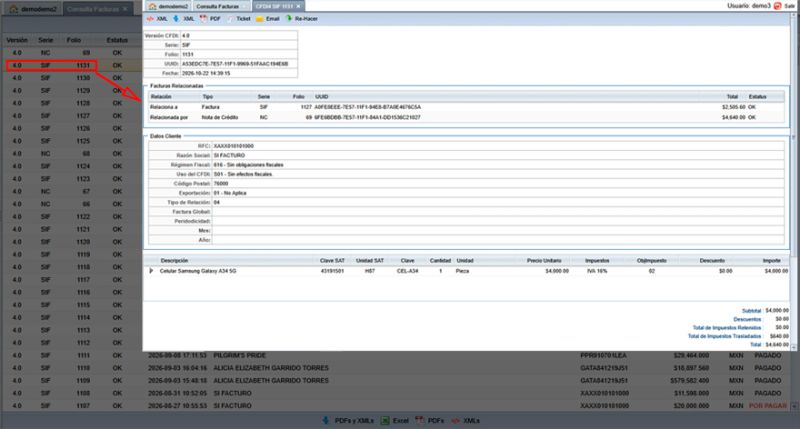Click the Código Postal value 76000
Viewport: 800px width, 429px height.
pyautogui.click(x=221, y=184)
